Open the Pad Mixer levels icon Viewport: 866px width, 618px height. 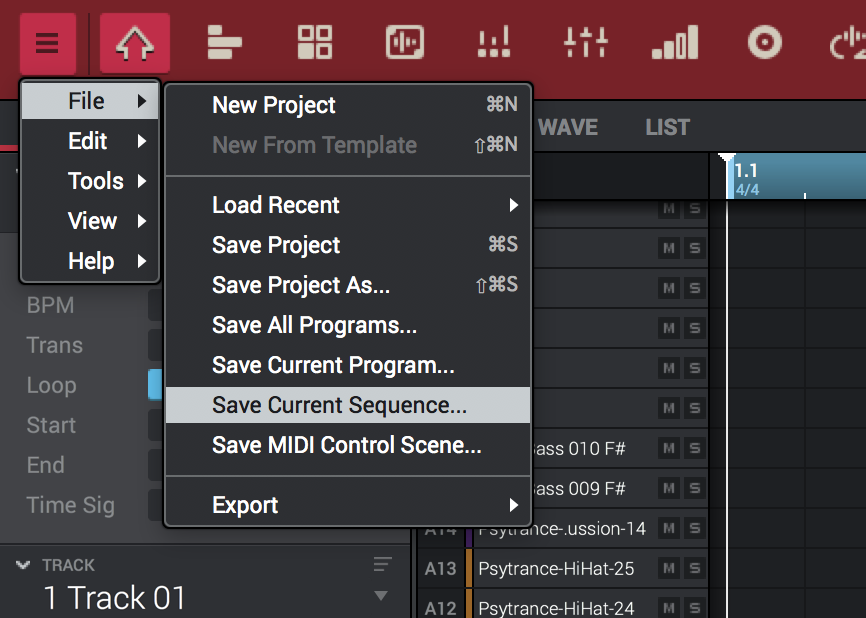pyautogui.click(x=675, y=43)
